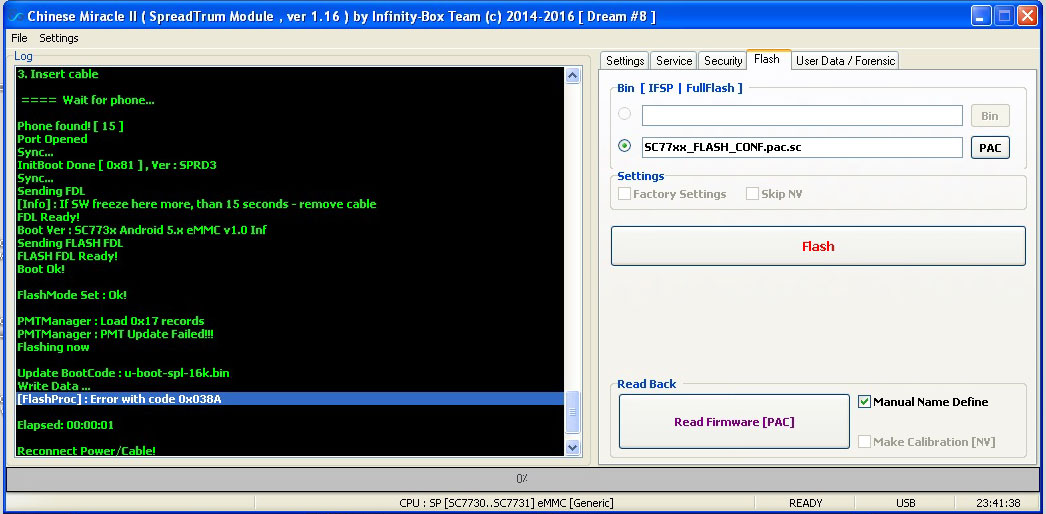
Task: Toggle the Make Calibration [NV] checkbox
Action: click(x=865, y=441)
